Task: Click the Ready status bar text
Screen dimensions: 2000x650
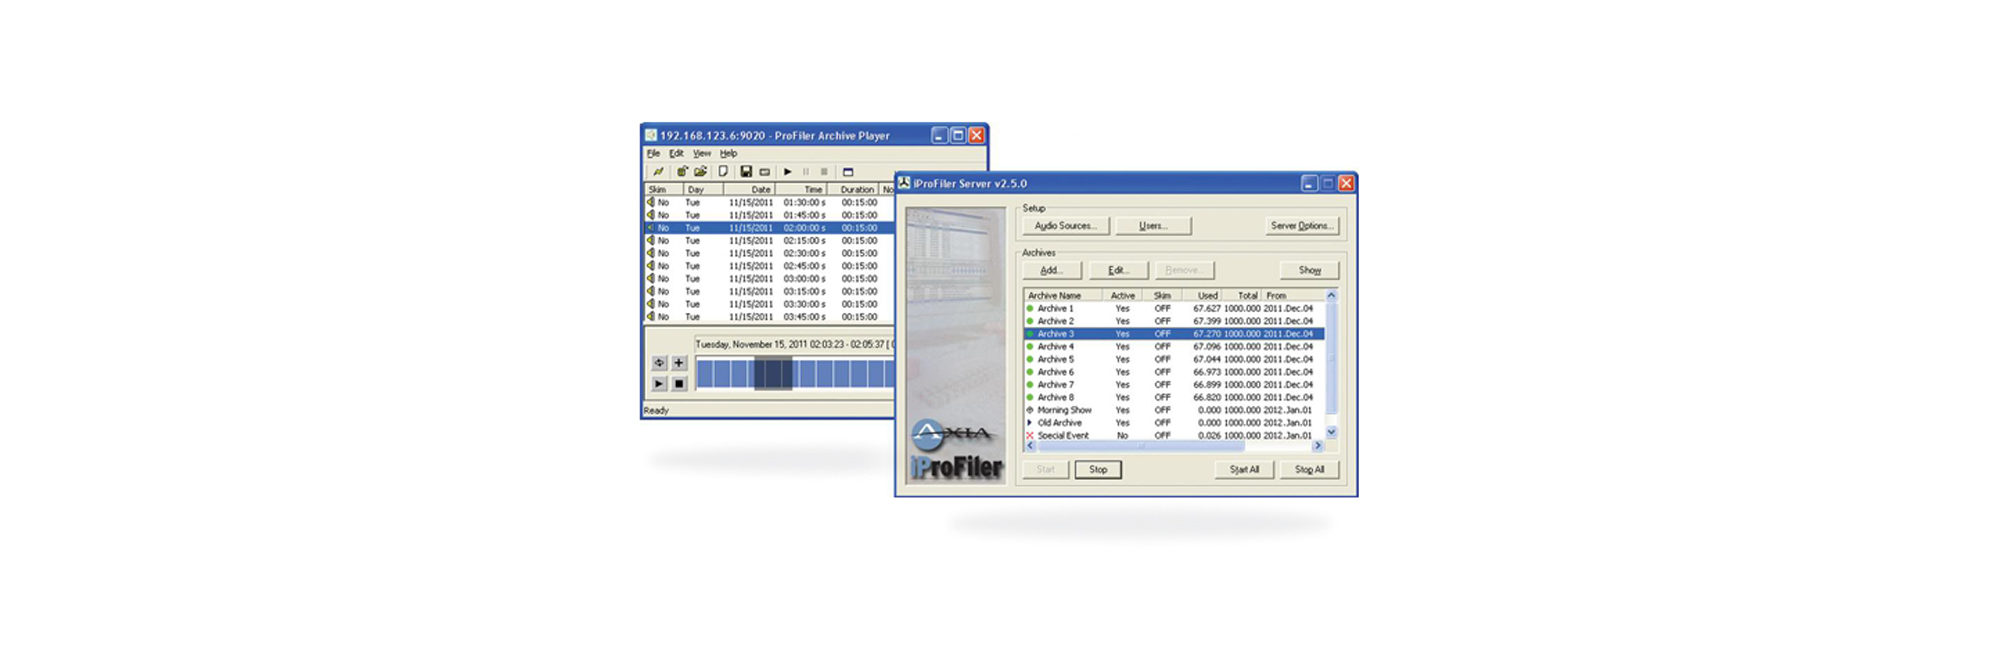Action: [x=656, y=411]
